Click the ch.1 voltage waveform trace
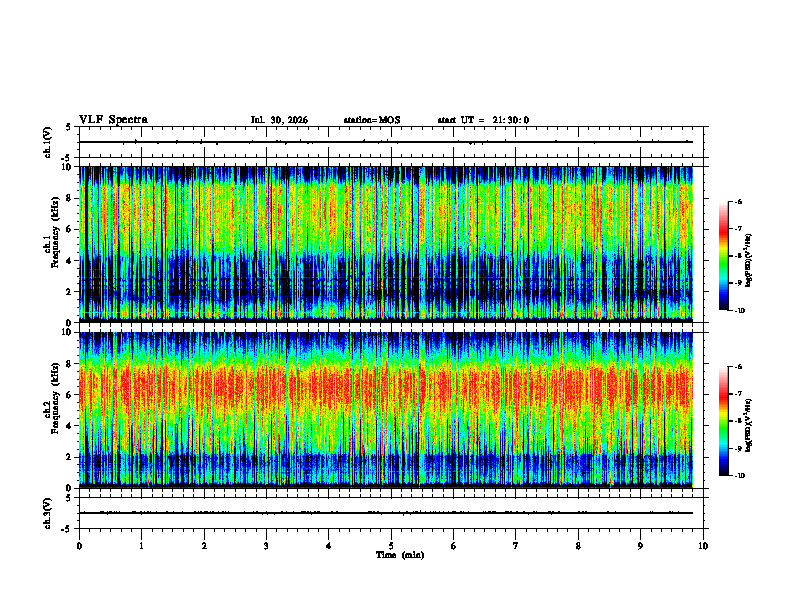 click(386, 142)
